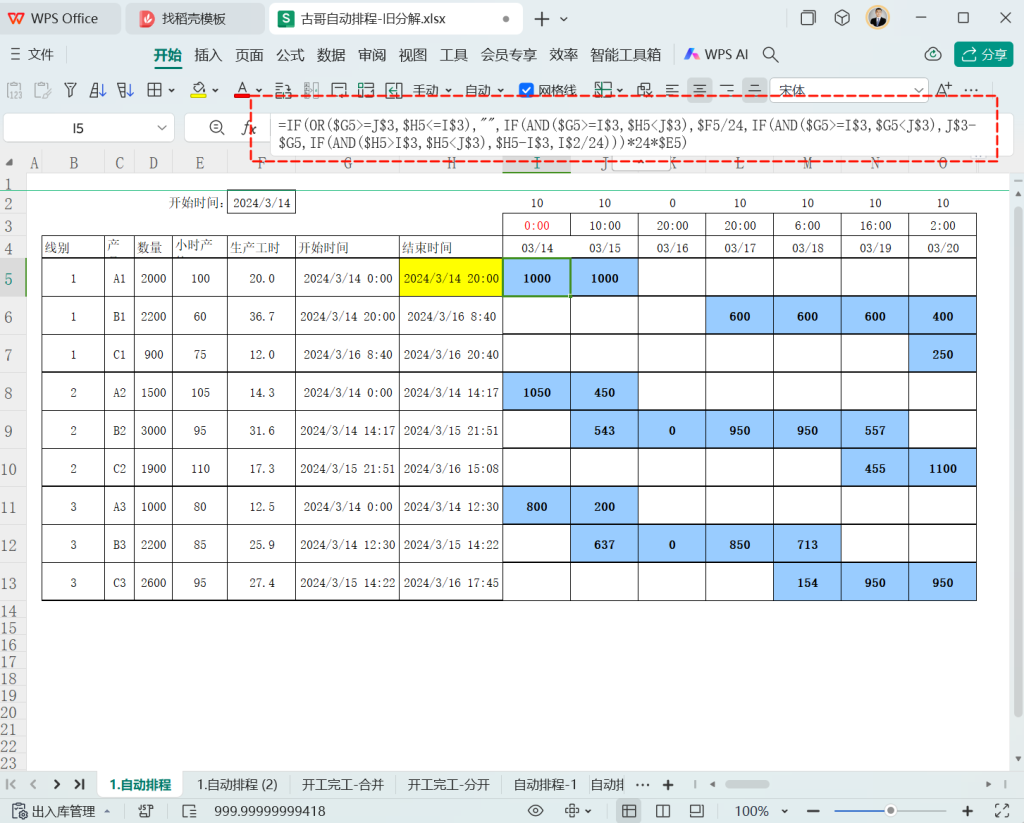Show more sheet tabs ellipsis
The image size is (1024, 823).
point(643,784)
